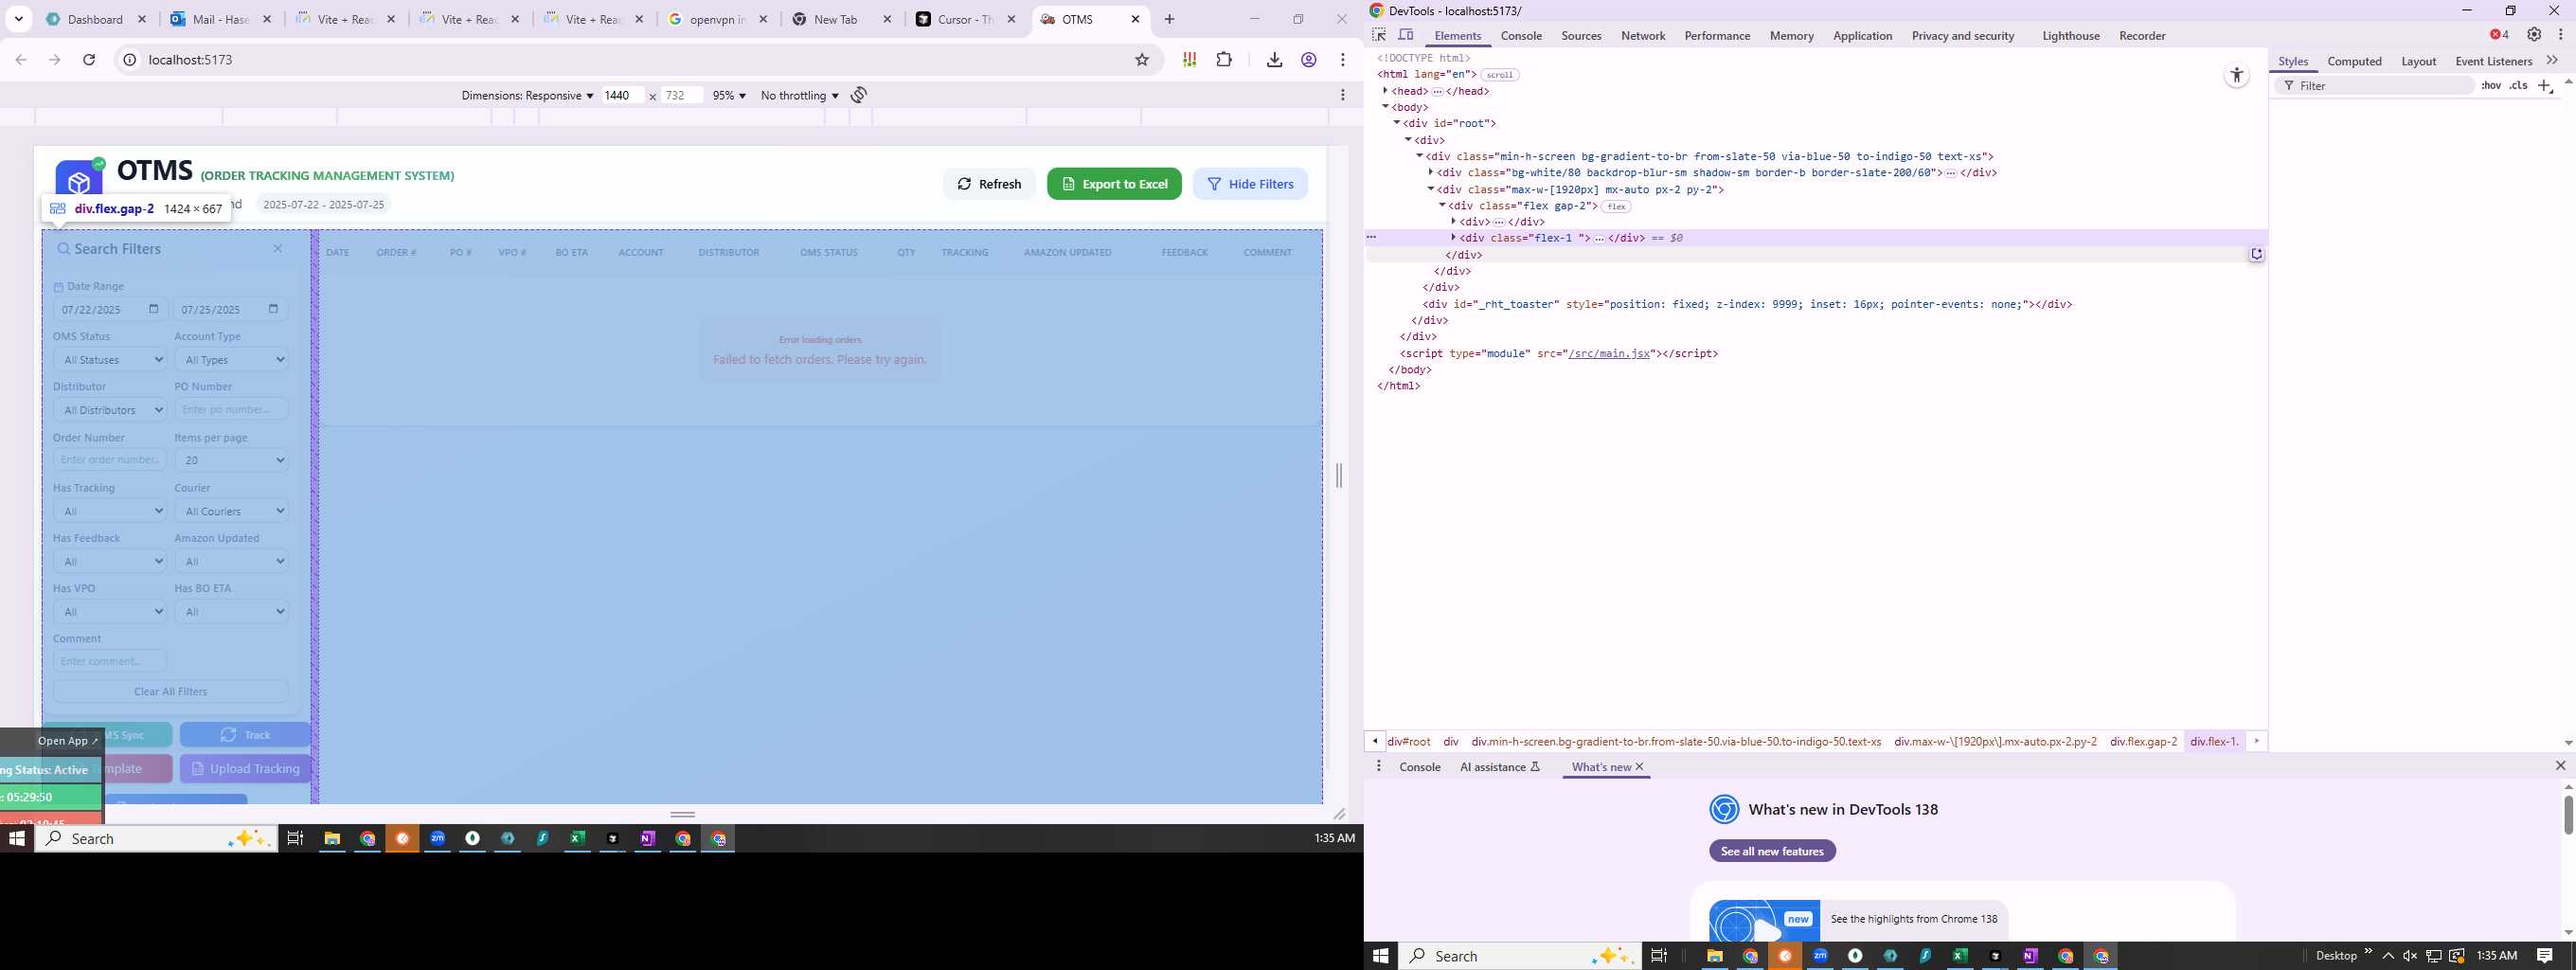
Task: Open calendar picker on 07/25/2025 date field
Action: tap(274, 309)
